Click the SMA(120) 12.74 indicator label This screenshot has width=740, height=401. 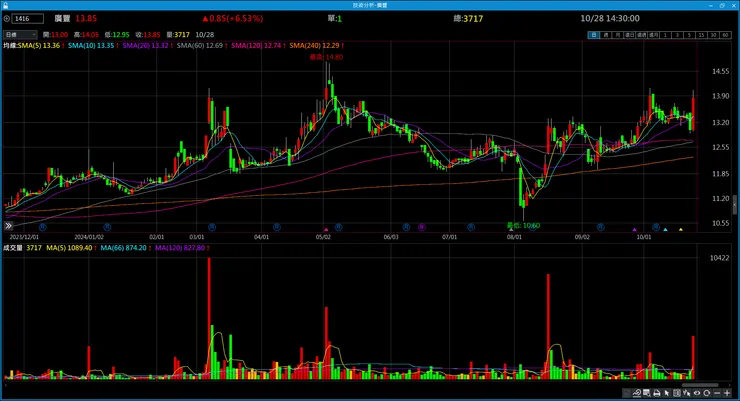pos(256,45)
